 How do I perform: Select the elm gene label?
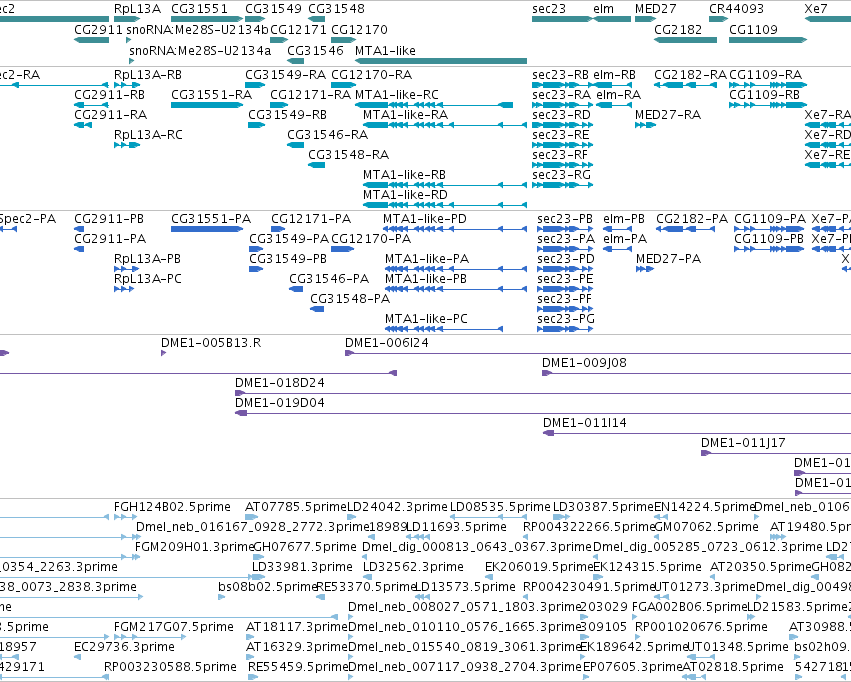pos(604,9)
